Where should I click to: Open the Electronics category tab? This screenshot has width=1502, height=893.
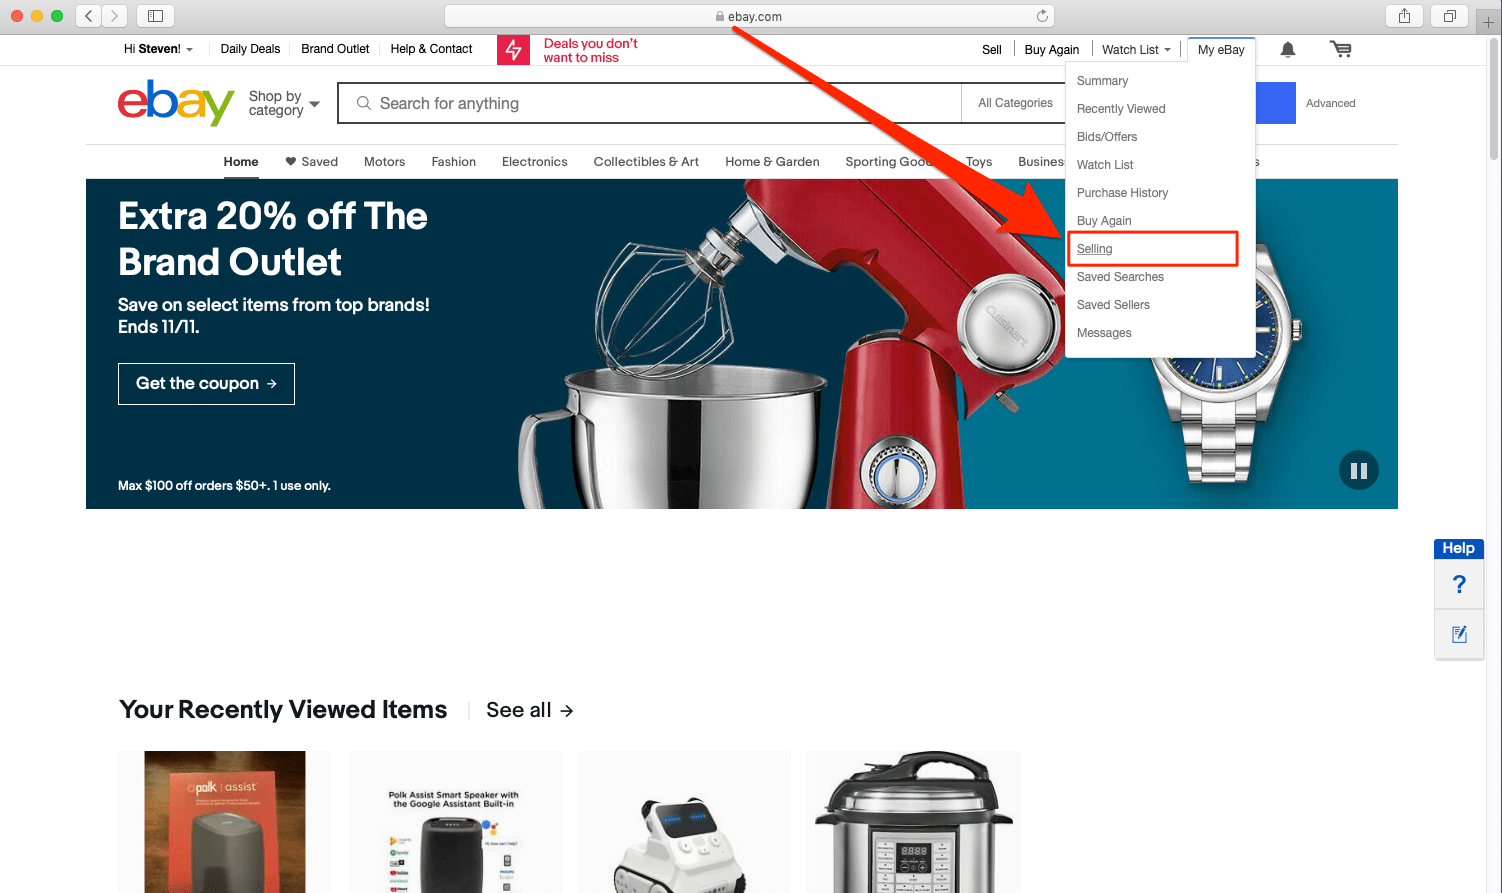pyautogui.click(x=534, y=162)
